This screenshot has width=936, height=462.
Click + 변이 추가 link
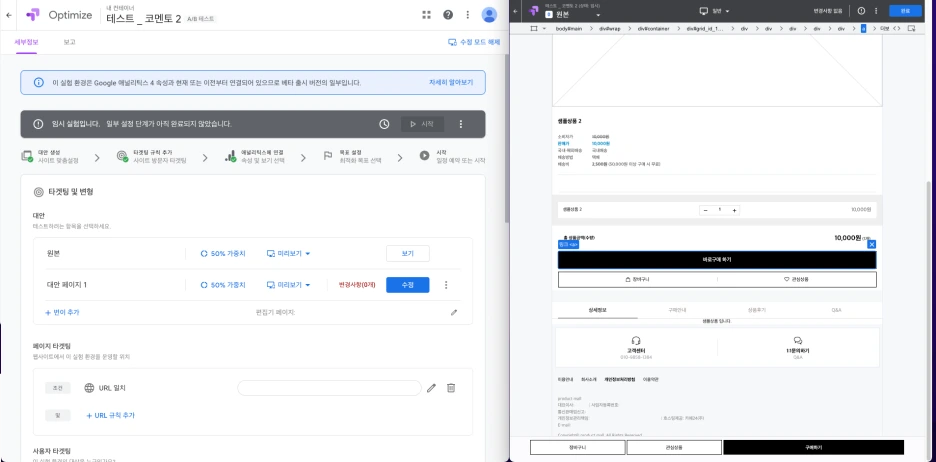[62, 312]
